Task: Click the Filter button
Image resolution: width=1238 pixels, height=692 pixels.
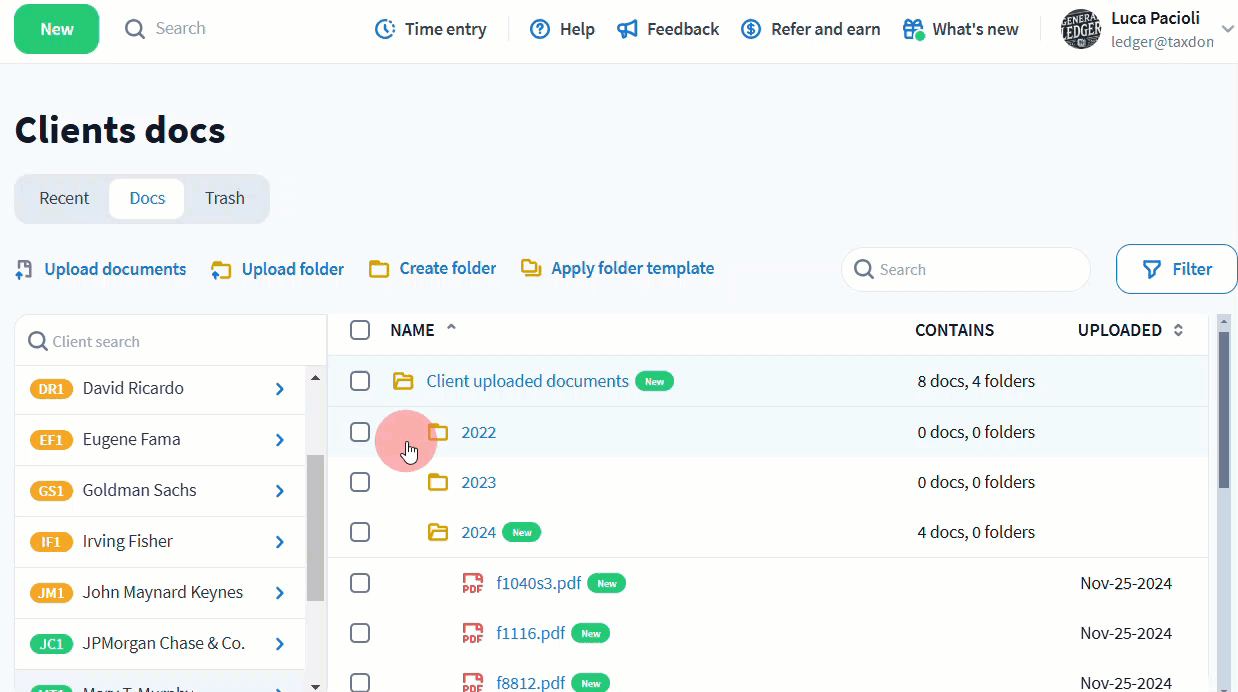Action: [1176, 269]
